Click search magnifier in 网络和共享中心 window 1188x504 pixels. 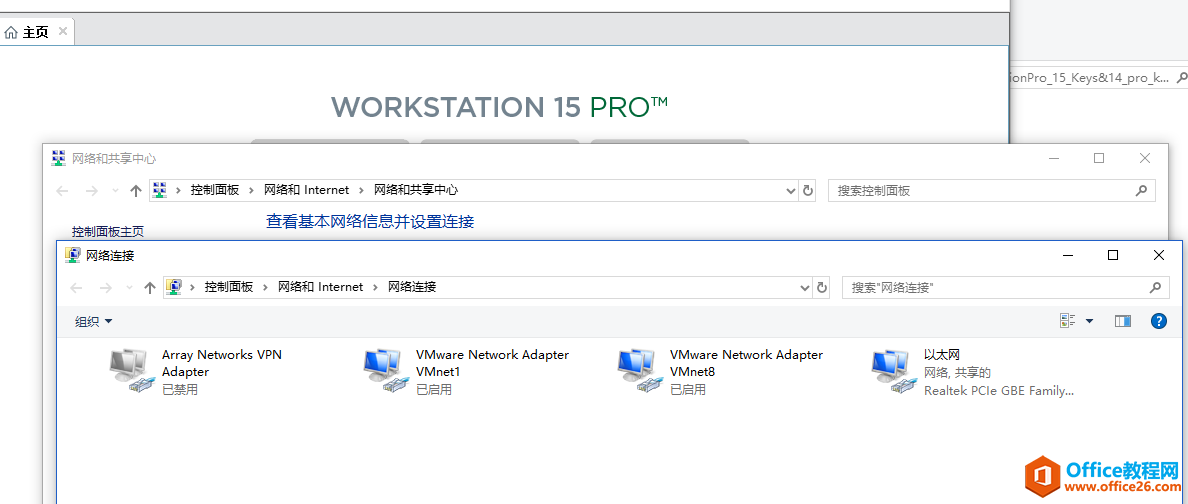point(1141,191)
